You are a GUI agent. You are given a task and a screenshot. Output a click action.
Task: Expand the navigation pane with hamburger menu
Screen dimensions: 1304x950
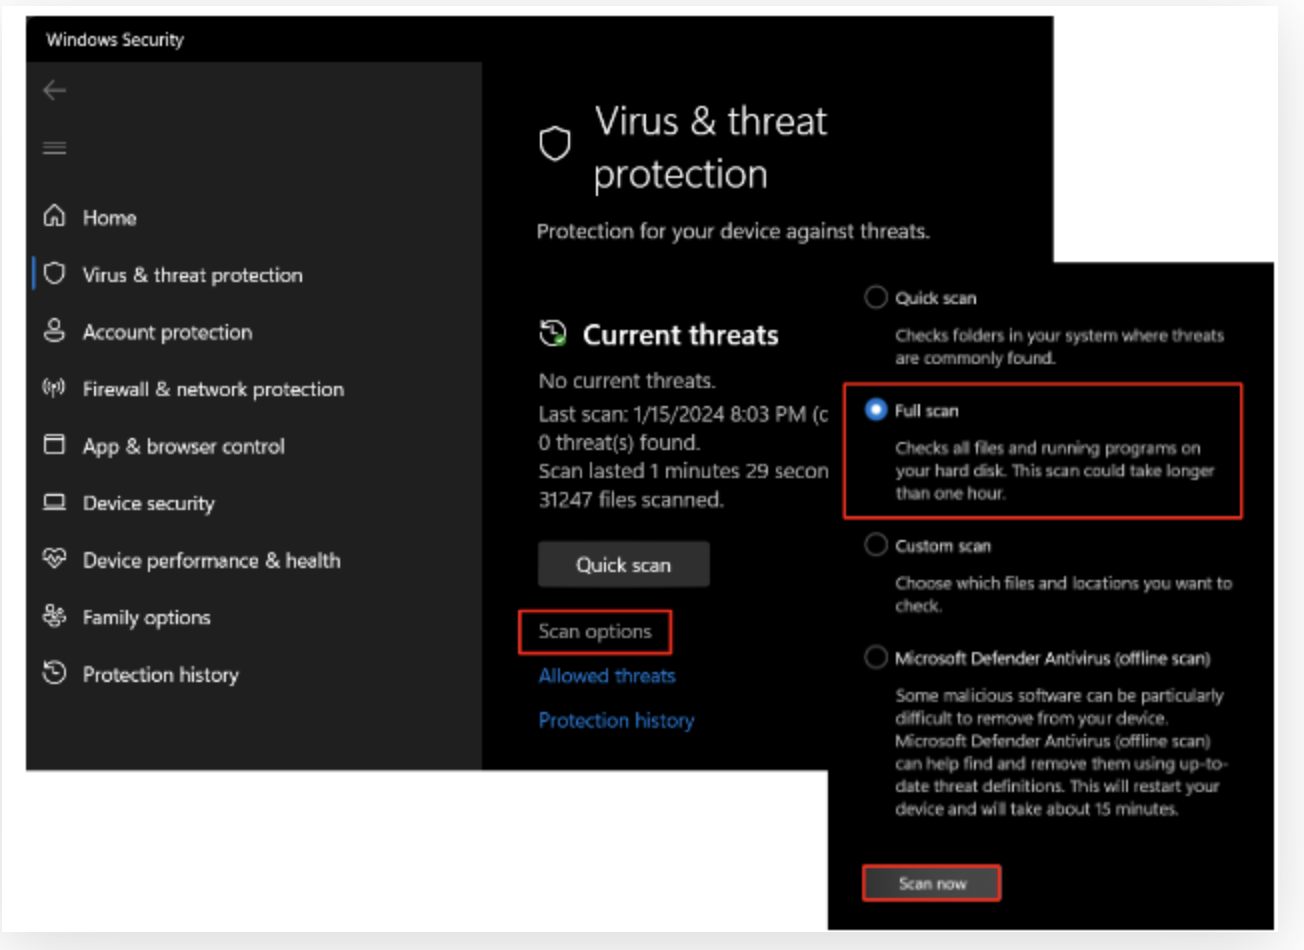click(x=54, y=146)
